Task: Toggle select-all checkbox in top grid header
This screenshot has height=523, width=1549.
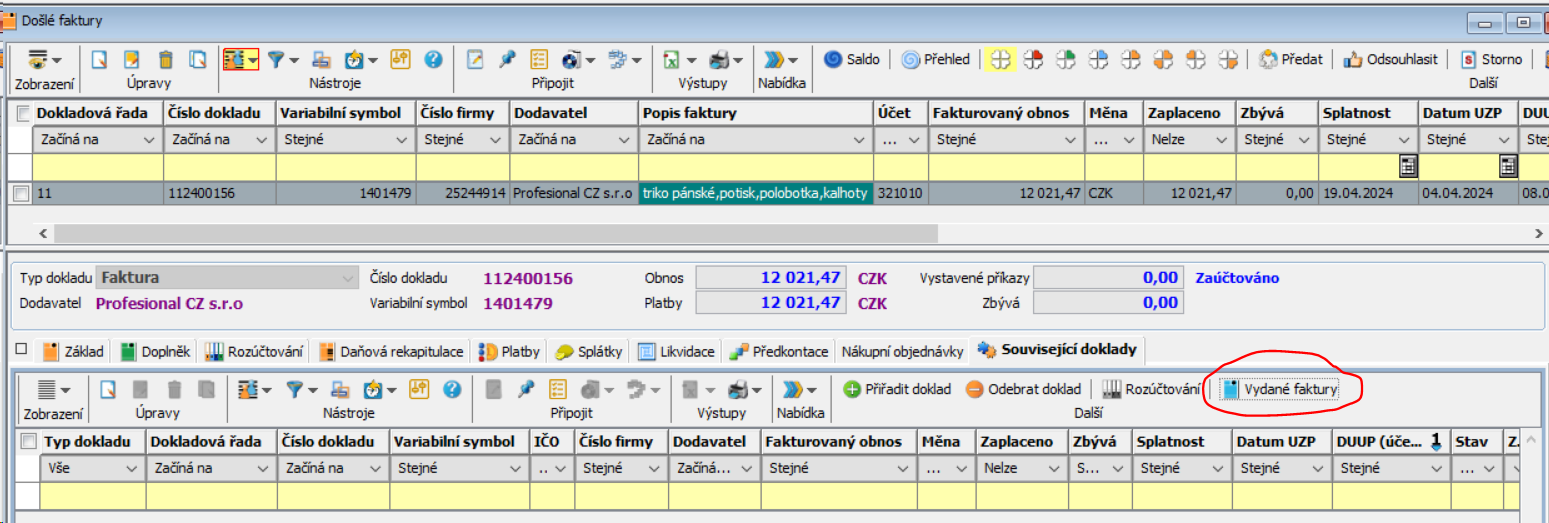Action: pyautogui.click(x=23, y=114)
